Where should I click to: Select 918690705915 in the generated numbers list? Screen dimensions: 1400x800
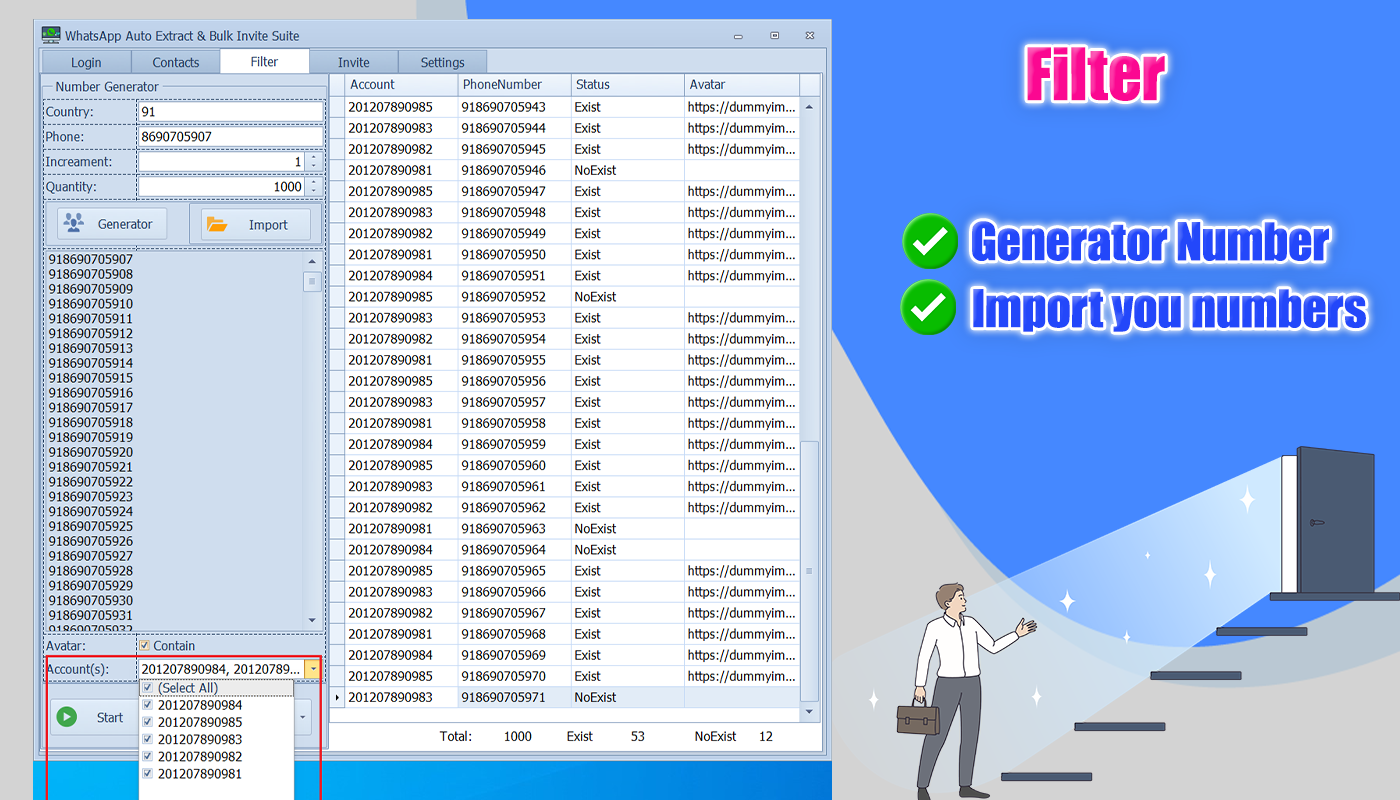[x=91, y=378]
